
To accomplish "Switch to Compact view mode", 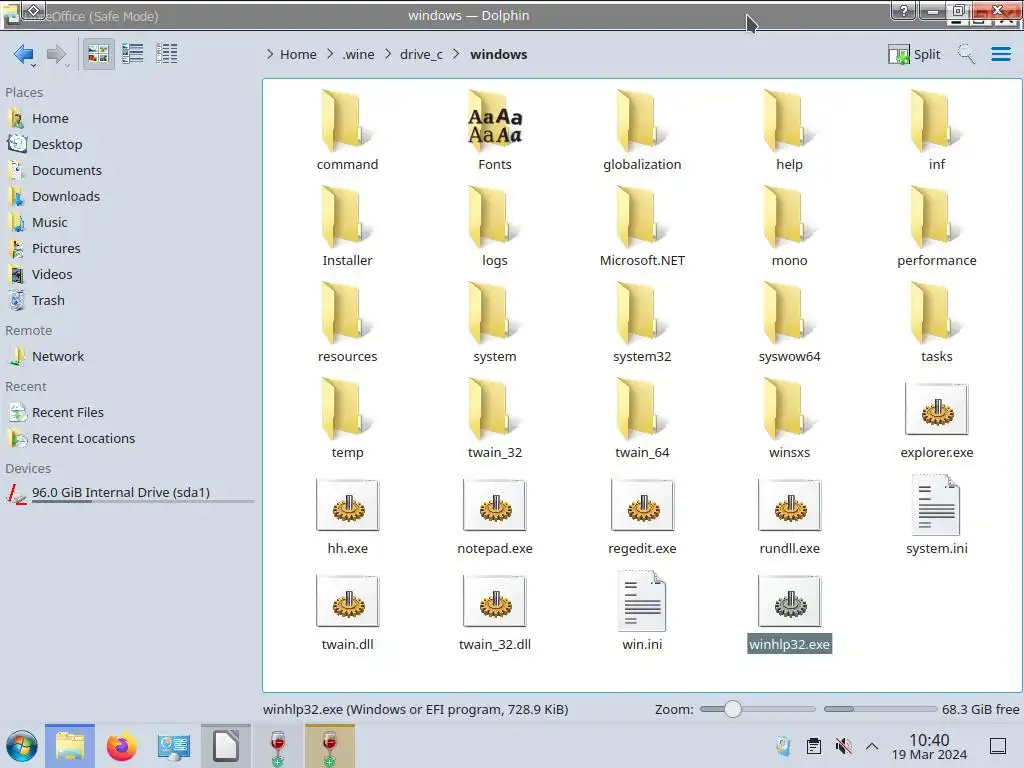I will click(133, 54).
